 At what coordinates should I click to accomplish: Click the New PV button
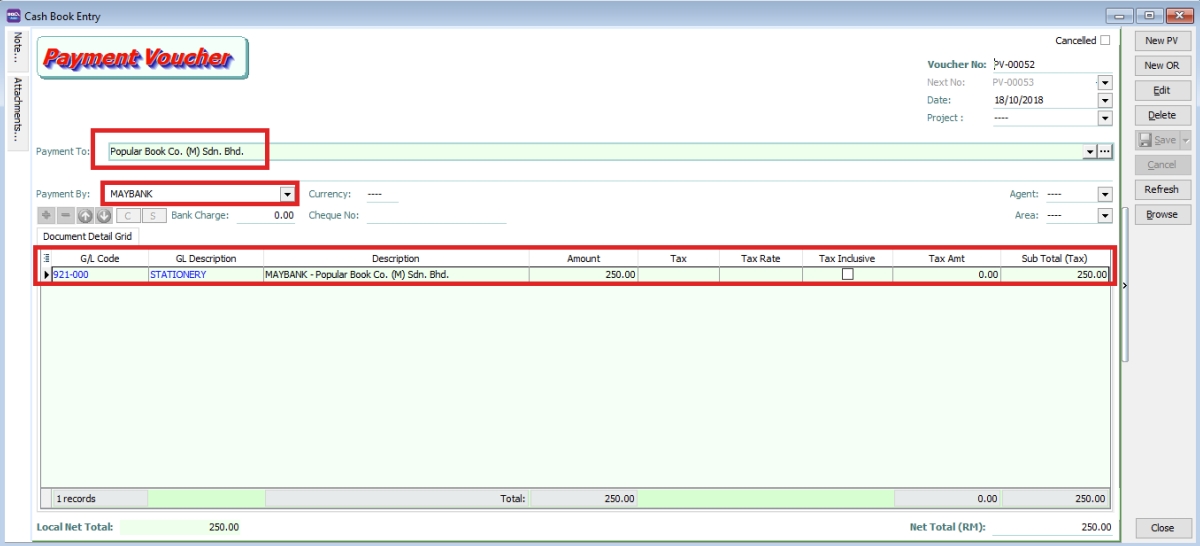pyautogui.click(x=1161, y=41)
